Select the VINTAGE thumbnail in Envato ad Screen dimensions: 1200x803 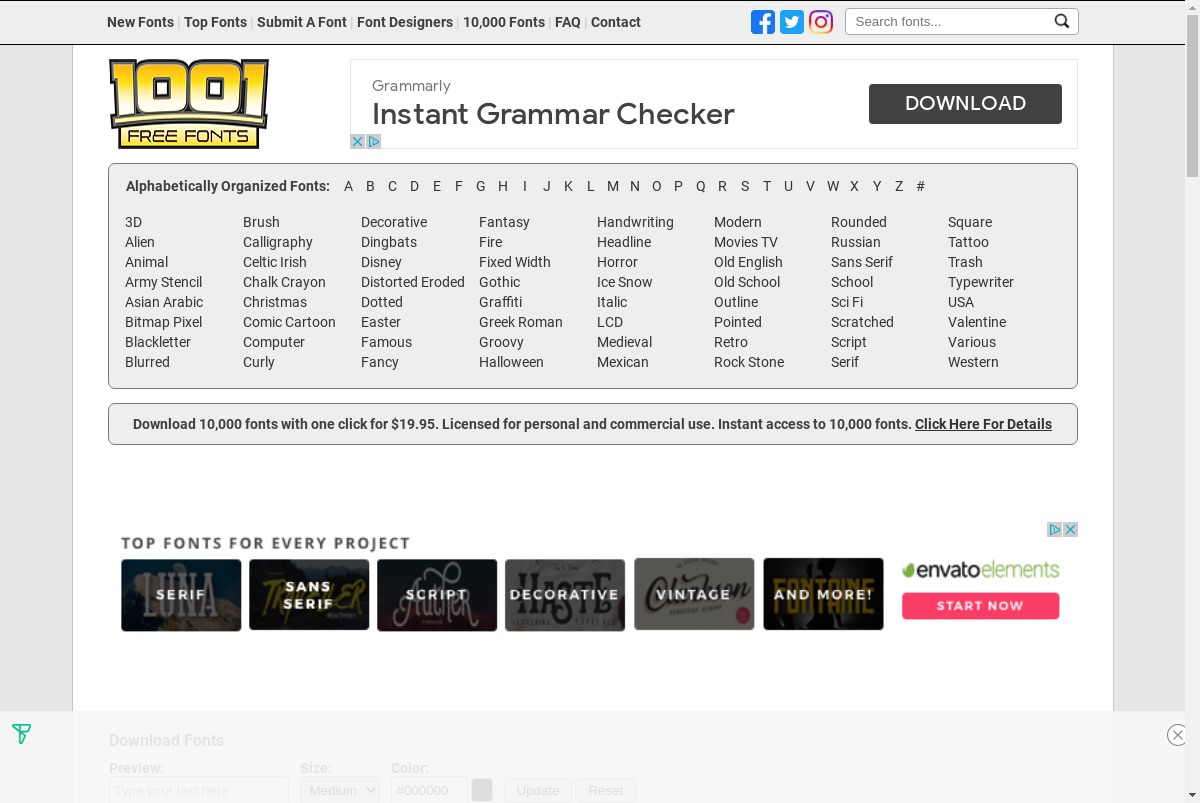[694, 594]
